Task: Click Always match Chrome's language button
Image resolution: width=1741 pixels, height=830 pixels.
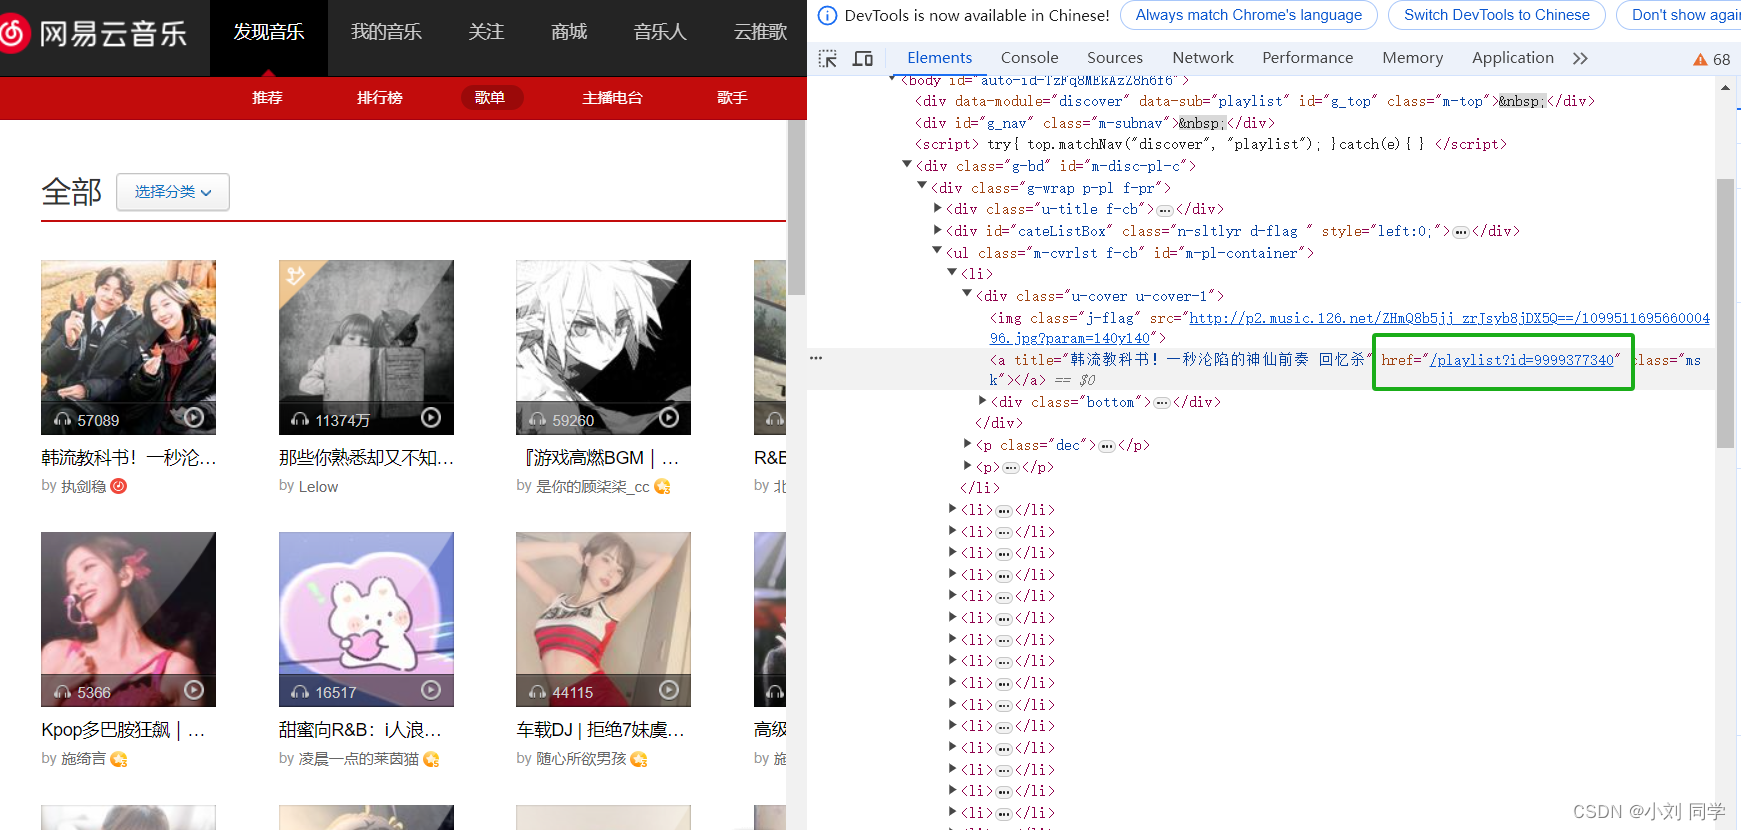Action: 1249,15
